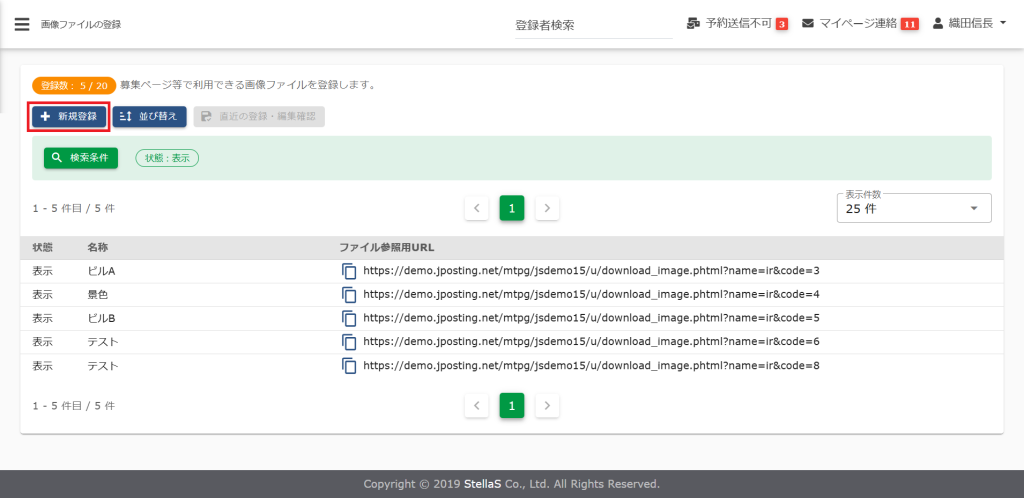
Task: Copy the URL for ビルB
Action: [349, 319]
